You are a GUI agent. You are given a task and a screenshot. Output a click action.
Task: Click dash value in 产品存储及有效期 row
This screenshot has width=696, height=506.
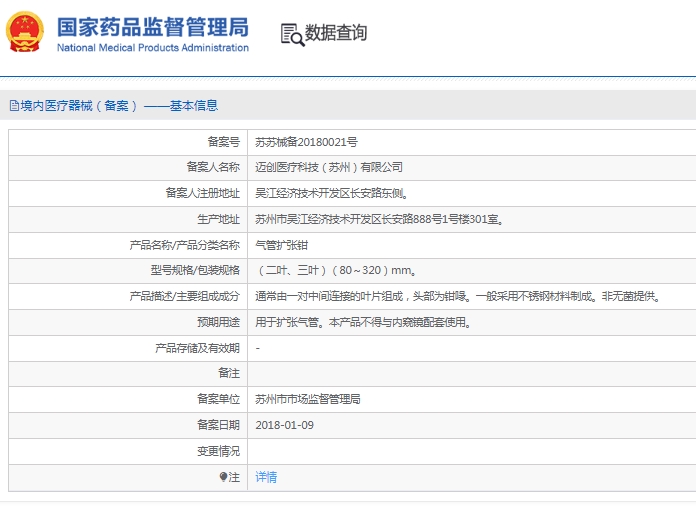[257, 348]
